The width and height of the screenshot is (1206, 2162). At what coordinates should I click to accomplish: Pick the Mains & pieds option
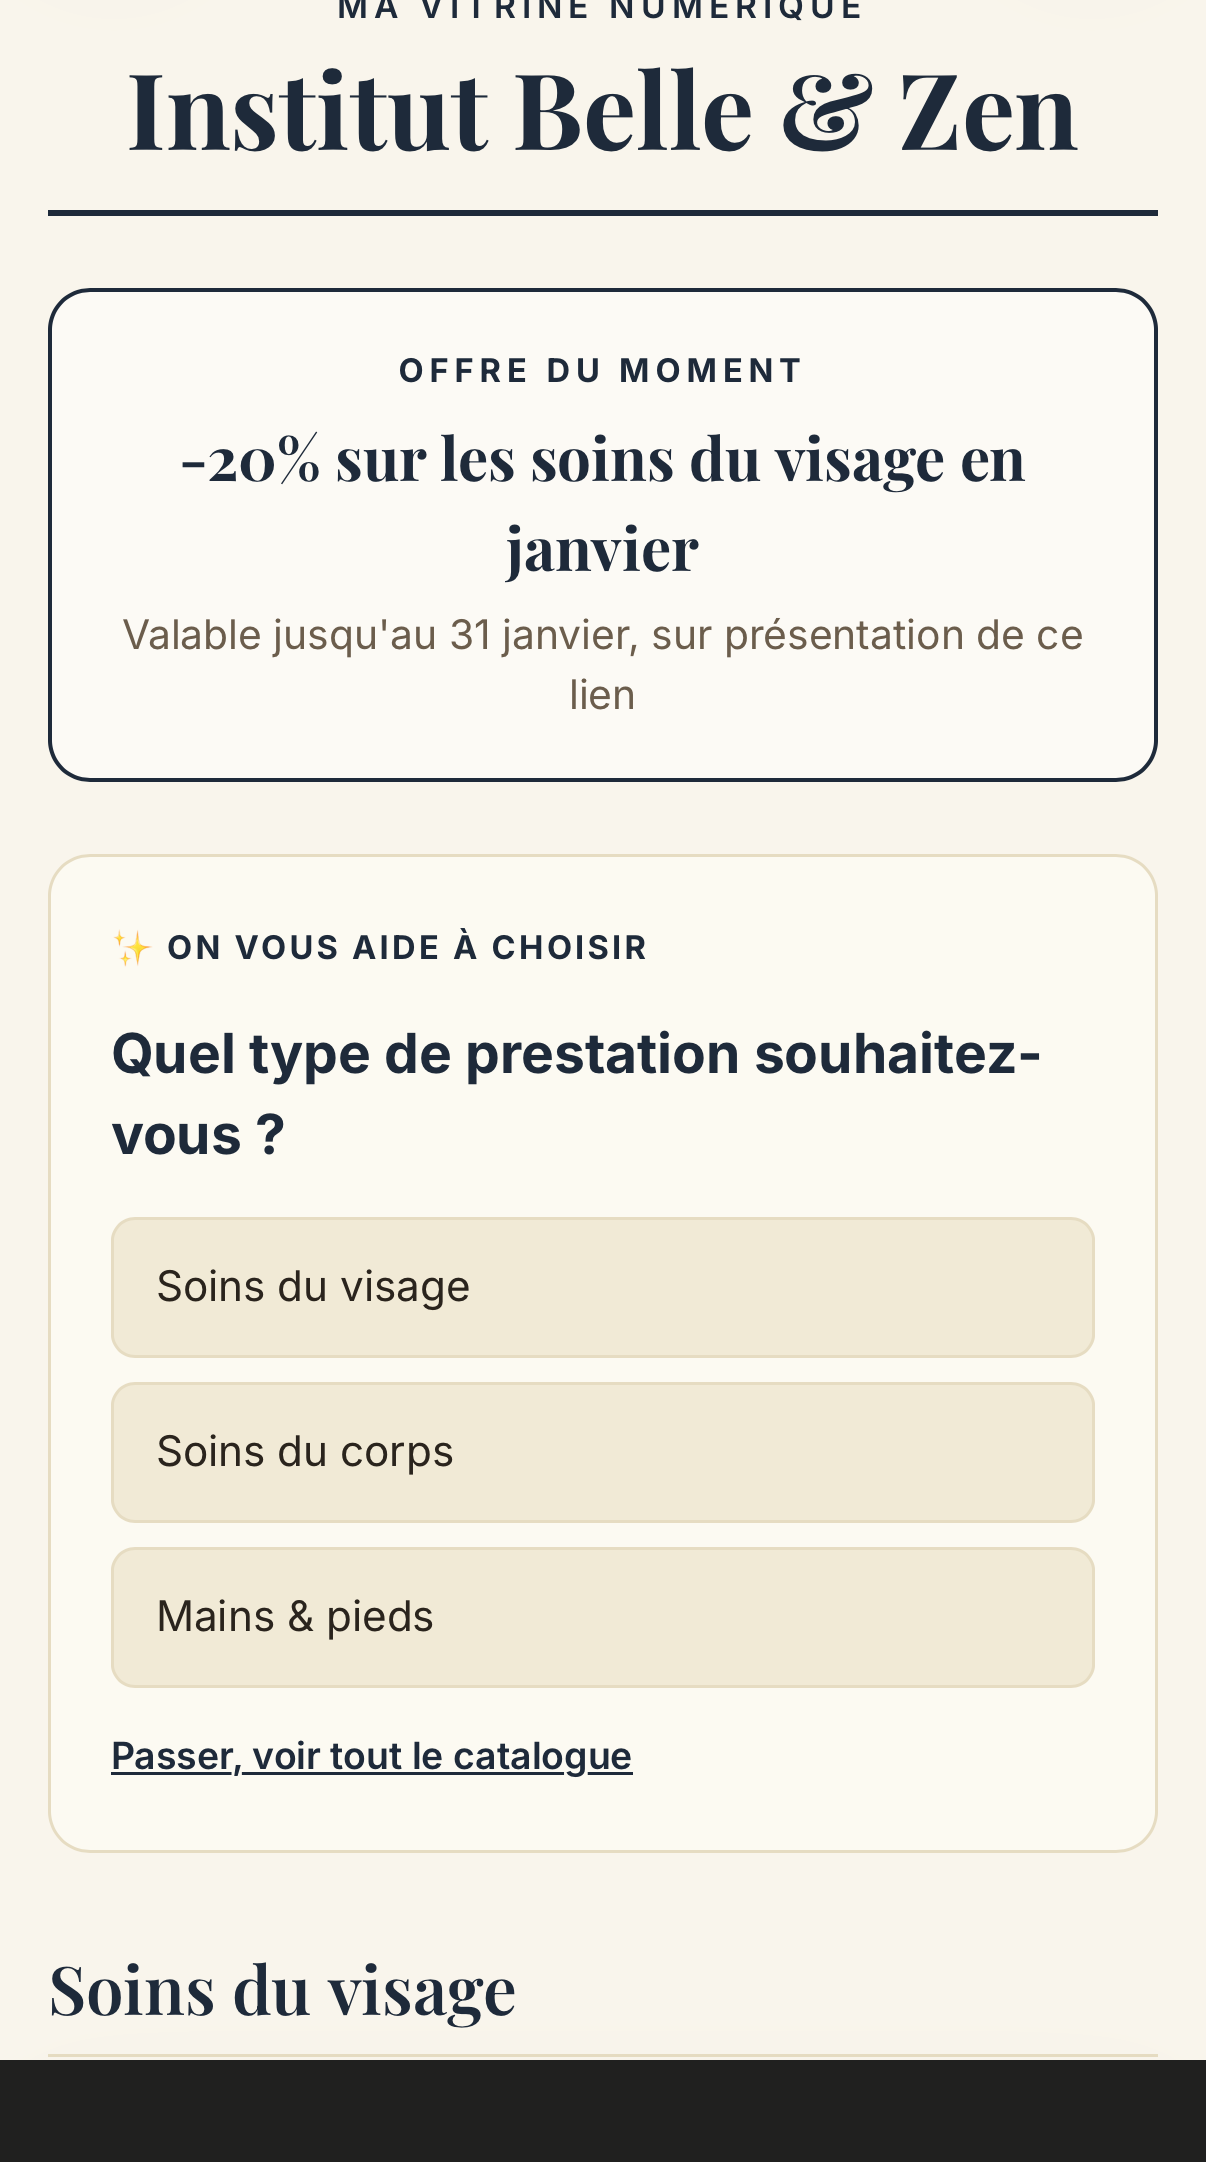[603, 1617]
